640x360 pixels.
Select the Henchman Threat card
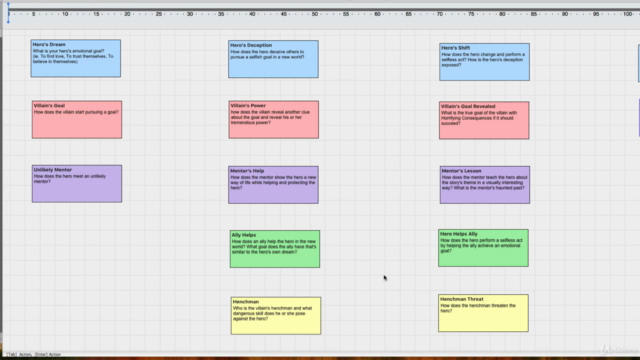[483, 313]
